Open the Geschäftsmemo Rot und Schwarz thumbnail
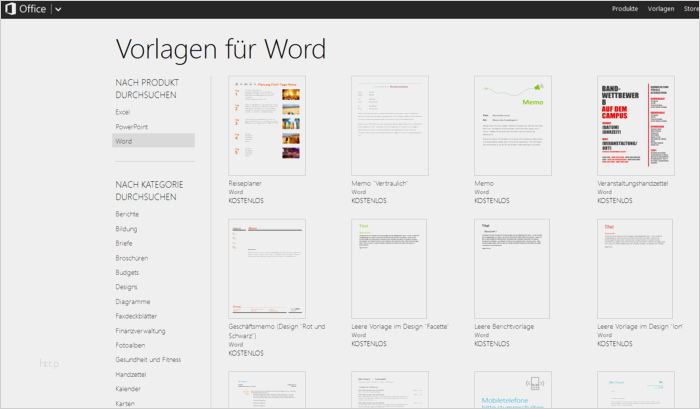Viewport: 700px width, 409px height. (267, 269)
